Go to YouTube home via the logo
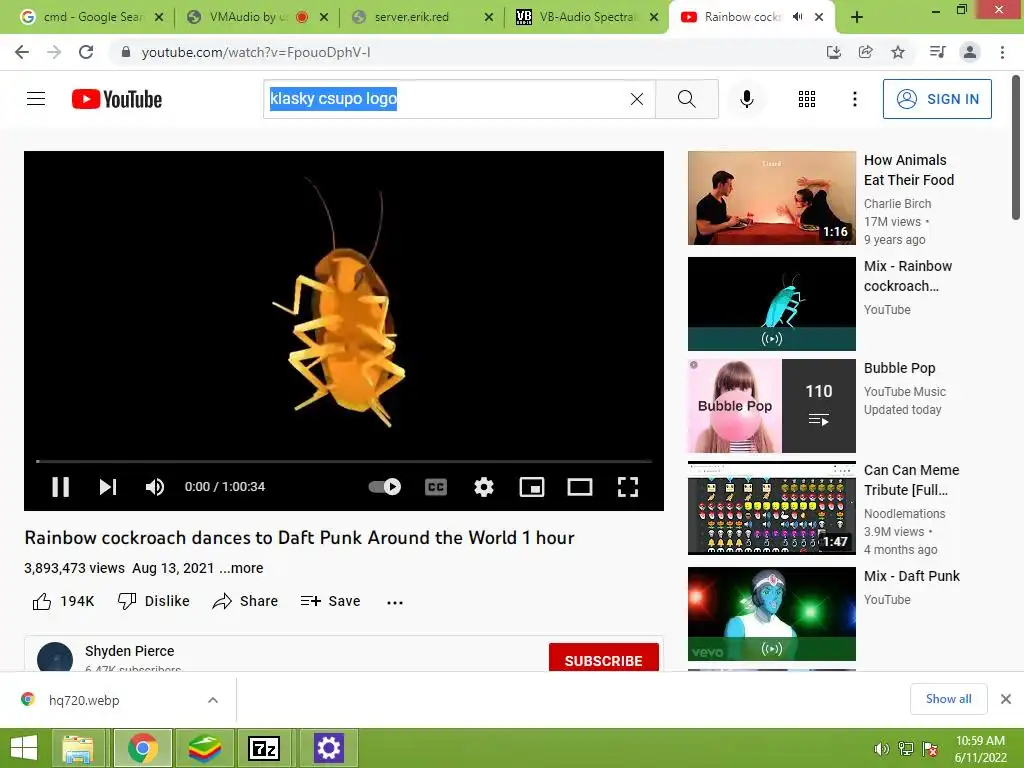 (x=117, y=99)
